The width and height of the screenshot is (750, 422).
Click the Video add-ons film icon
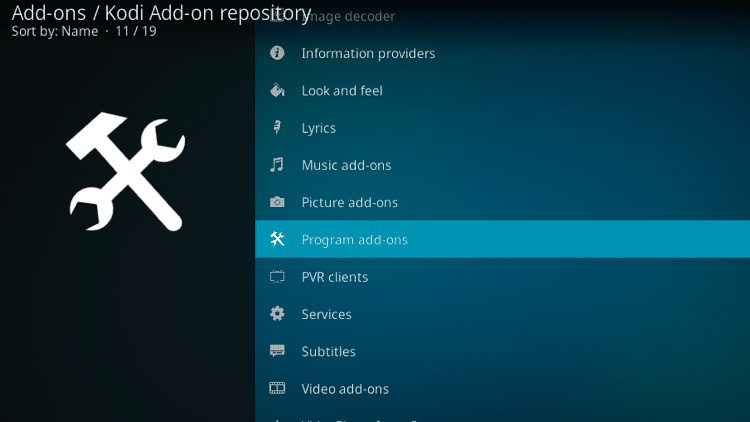[278, 389]
